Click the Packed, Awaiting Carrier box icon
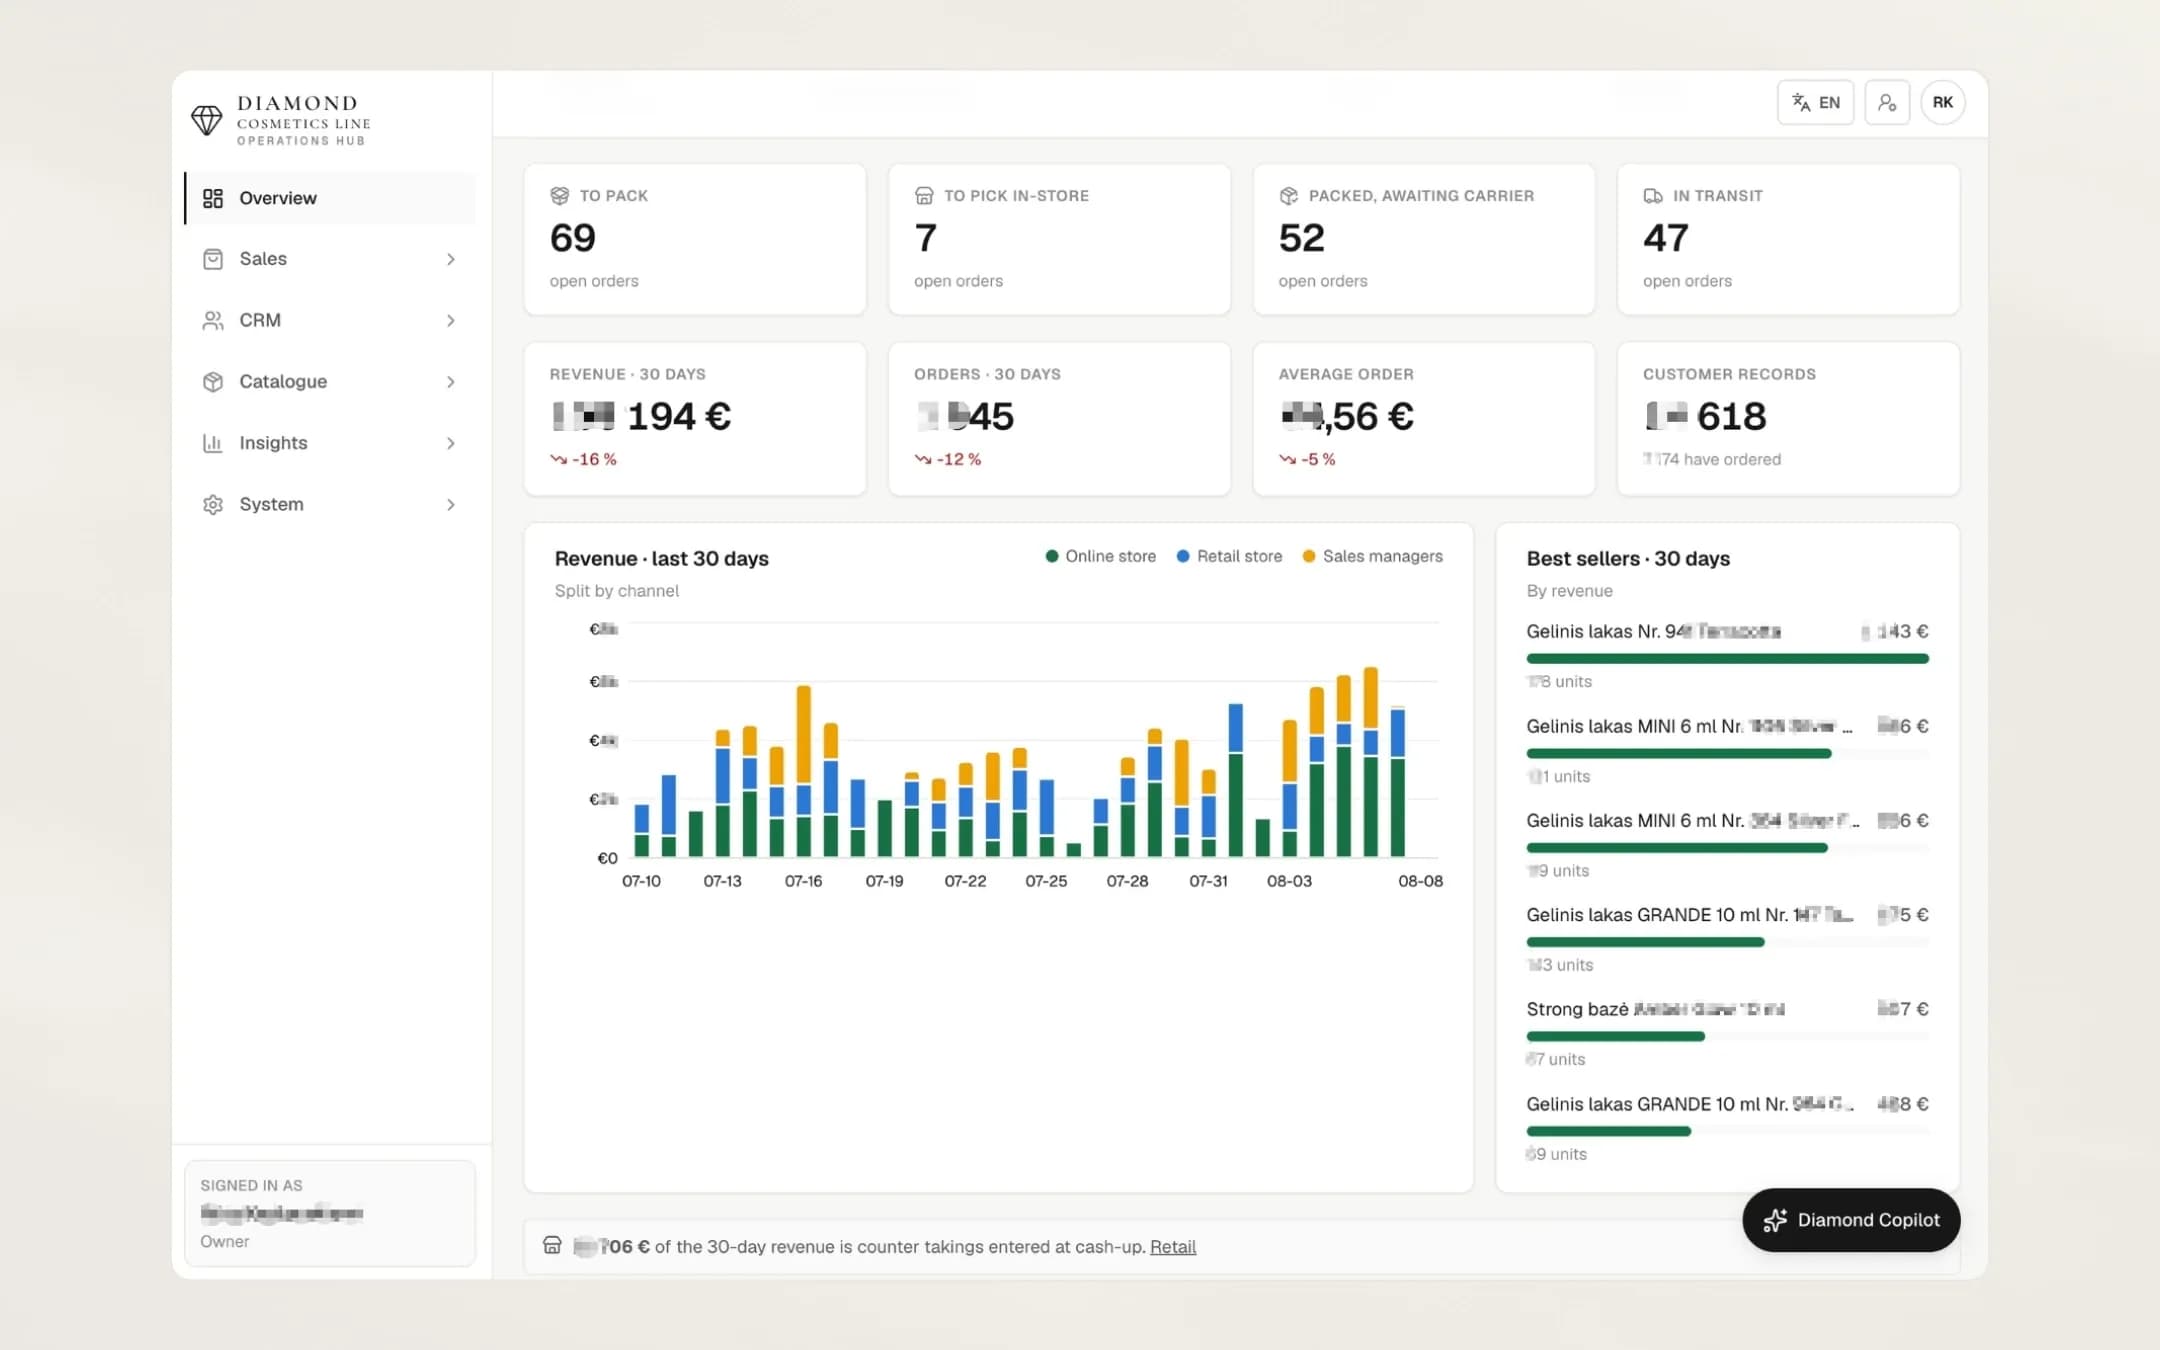The image size is (2160, 1350). coord(1289,196)
